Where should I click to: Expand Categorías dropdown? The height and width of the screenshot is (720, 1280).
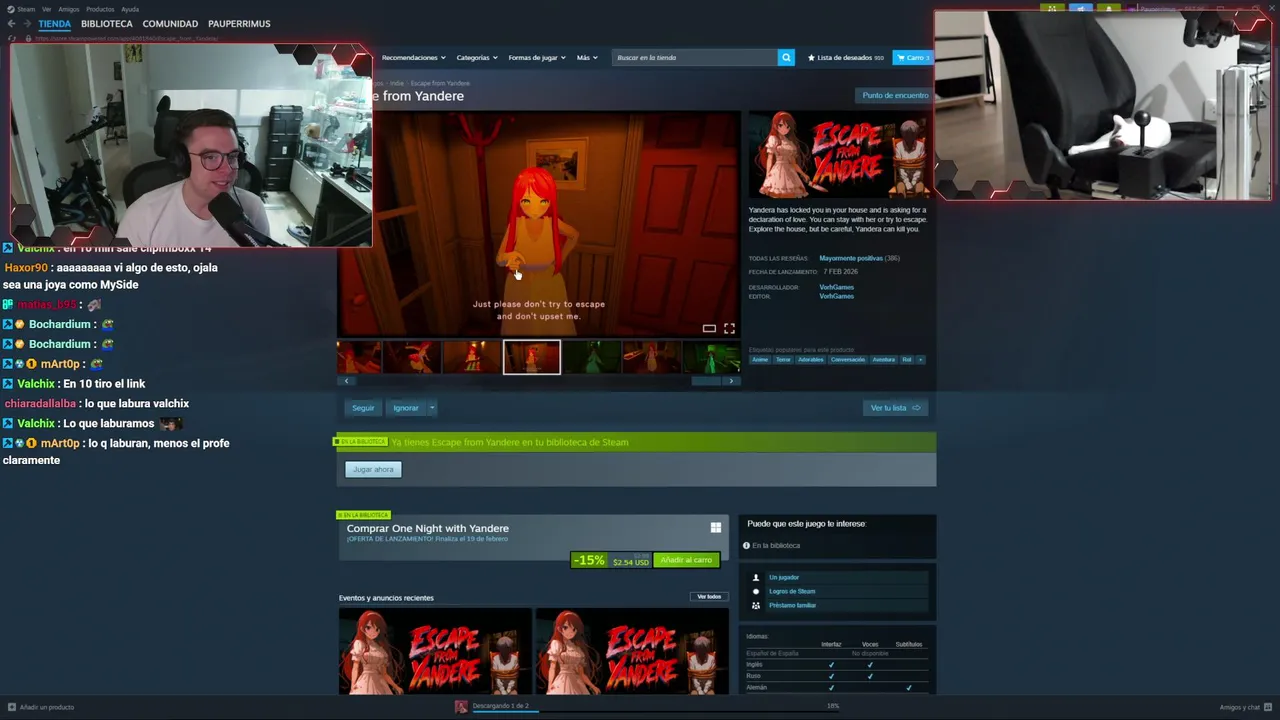click(x=477, y=57)
